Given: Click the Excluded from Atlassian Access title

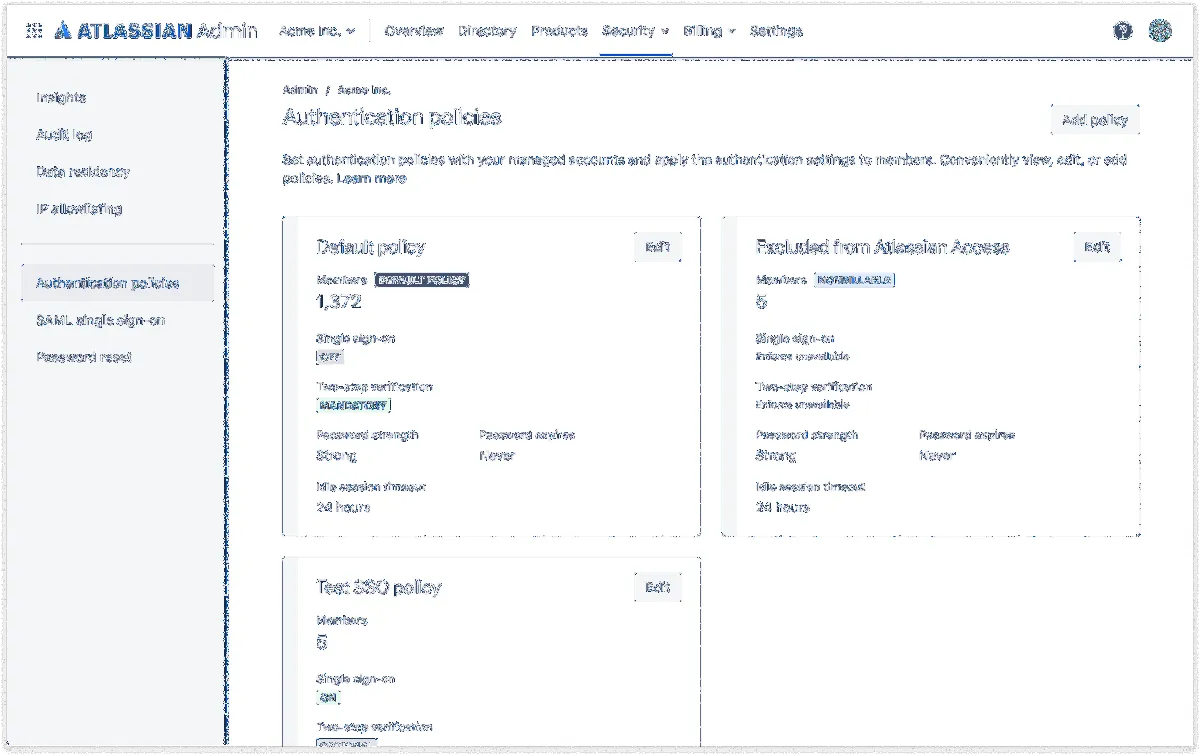Looking at the screenshot, I should pos(883,247).
